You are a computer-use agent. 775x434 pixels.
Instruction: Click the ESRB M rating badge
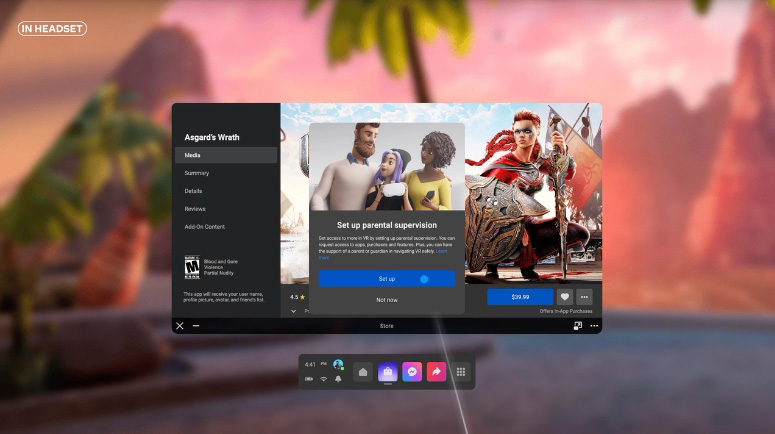192,267
